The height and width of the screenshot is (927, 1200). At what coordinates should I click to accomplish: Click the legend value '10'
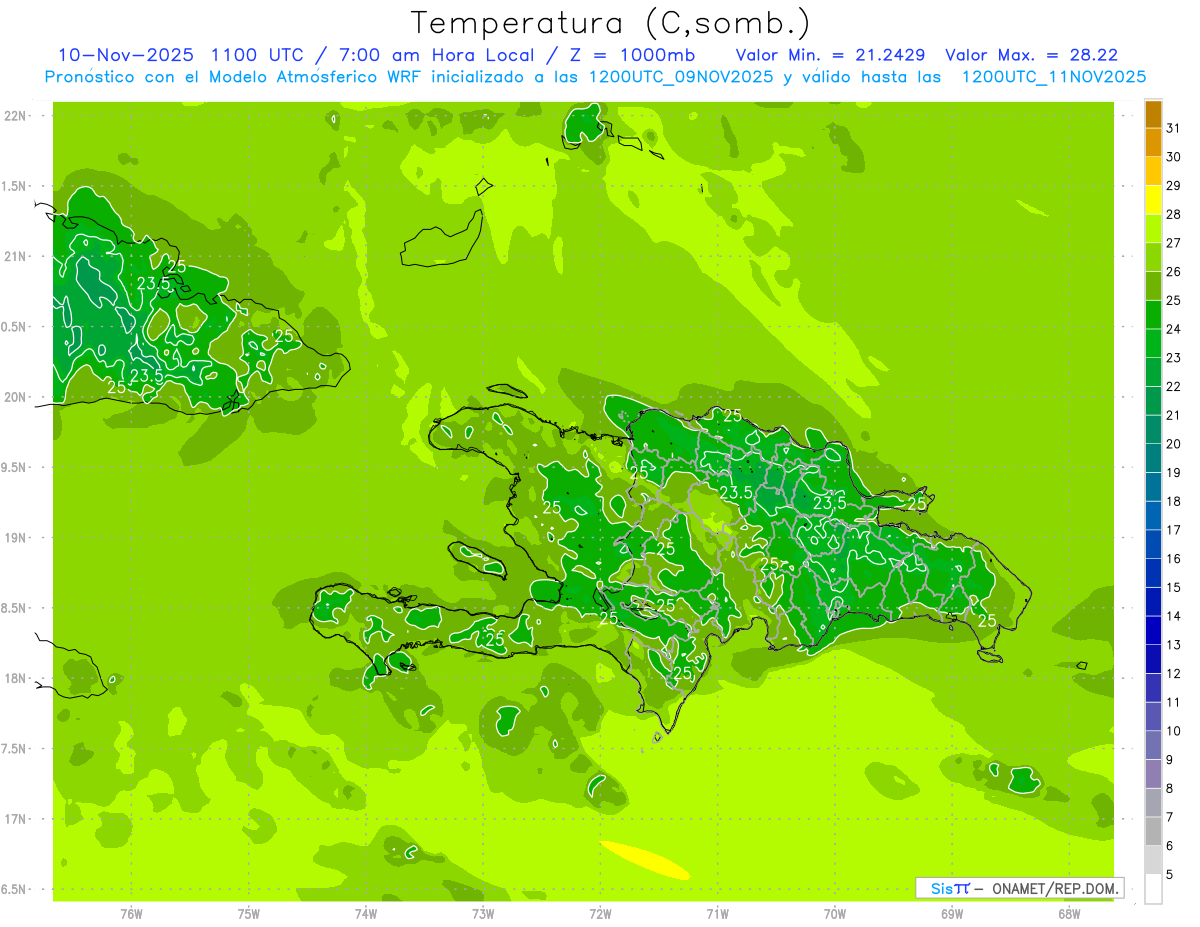(1173, 731)
